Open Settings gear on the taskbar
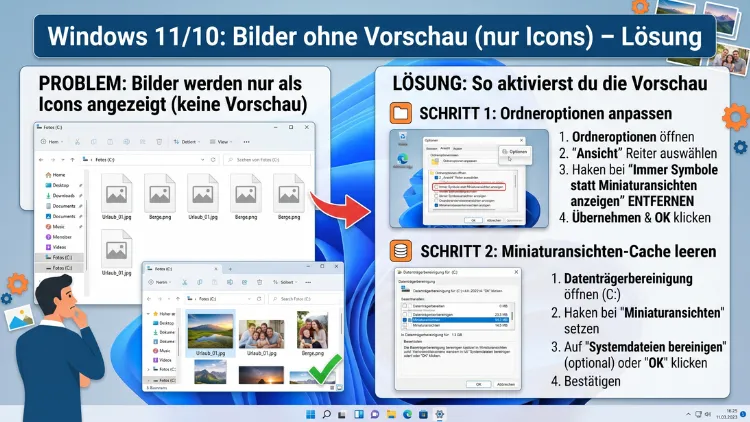This screenshot has width=750, height=422. coord(439,414)
